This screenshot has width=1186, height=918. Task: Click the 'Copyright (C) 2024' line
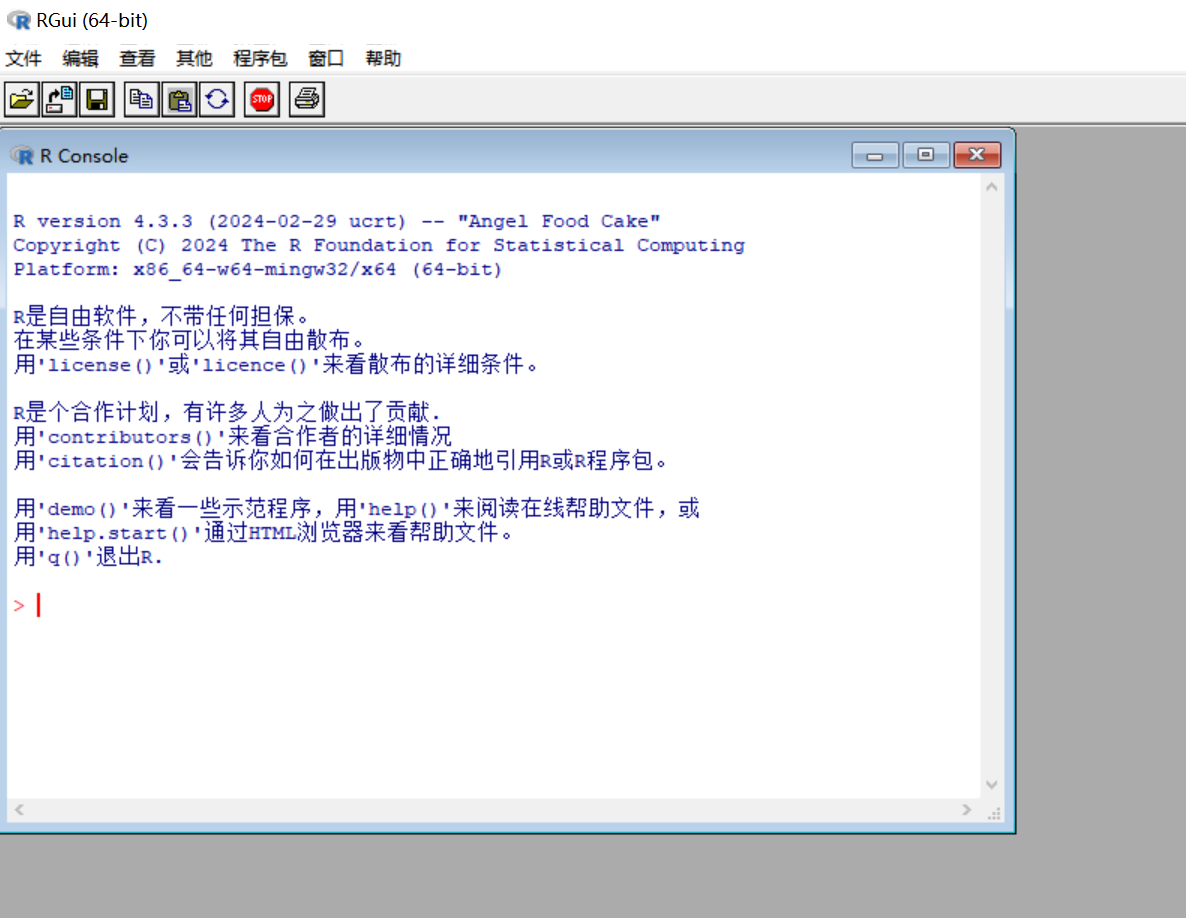pos(379,246)
